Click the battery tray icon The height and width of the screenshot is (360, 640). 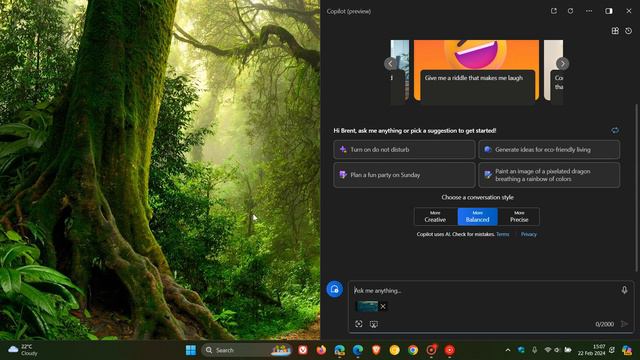pyautogui.click(x=568, y=350)
